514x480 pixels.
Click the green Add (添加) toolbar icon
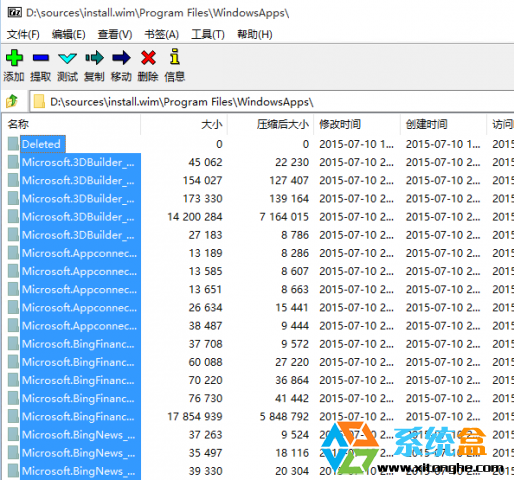click(x=14, y=58)
